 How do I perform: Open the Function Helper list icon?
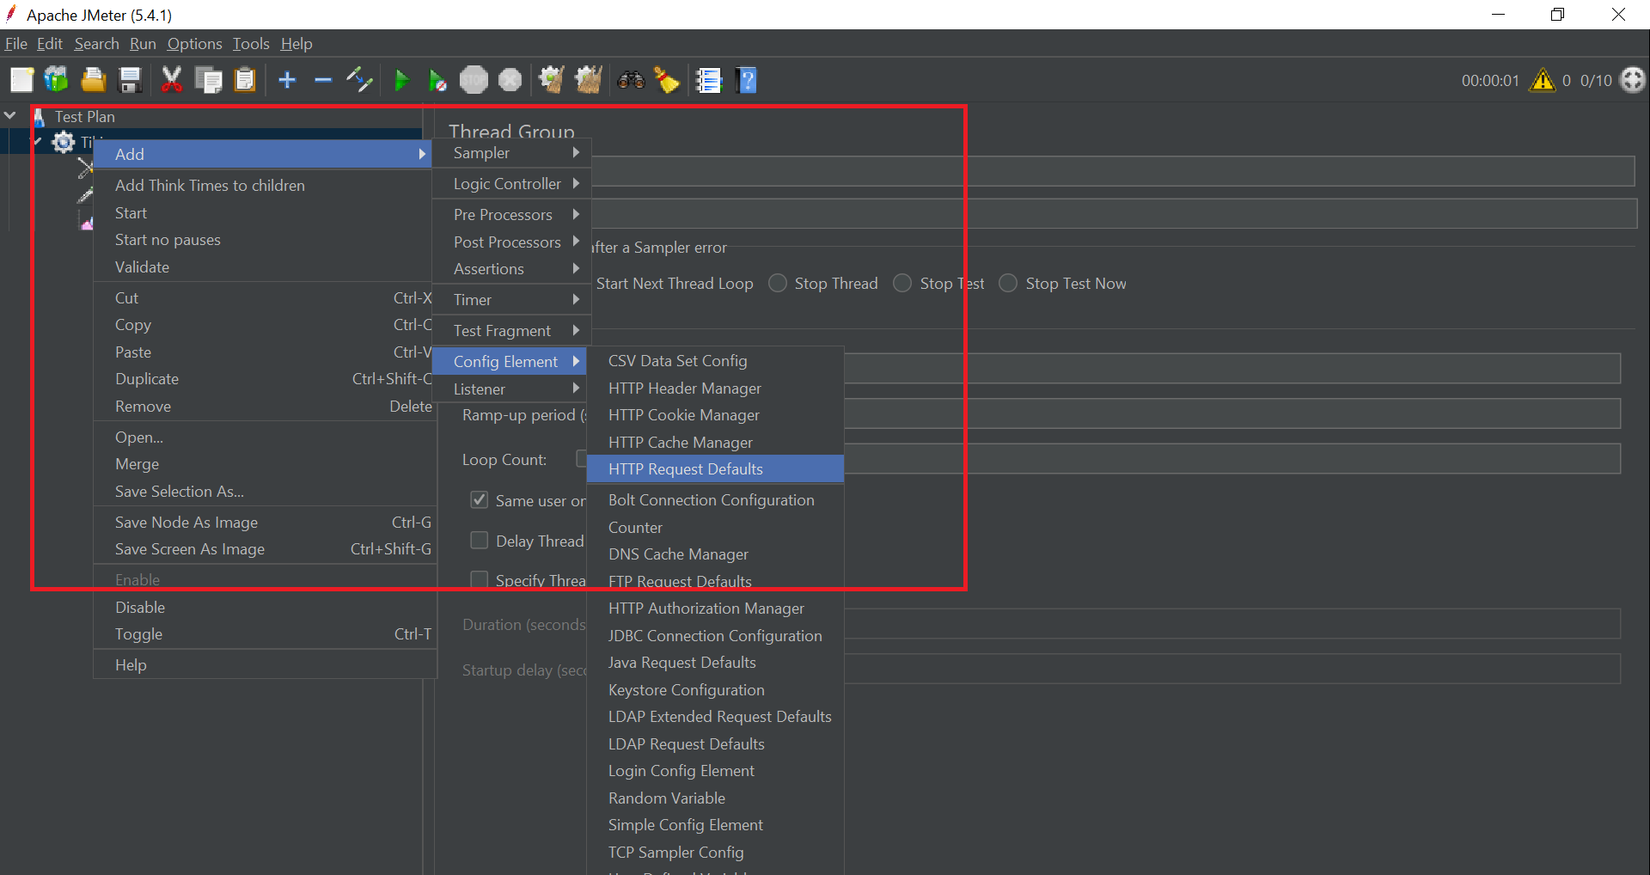[709, 80]
